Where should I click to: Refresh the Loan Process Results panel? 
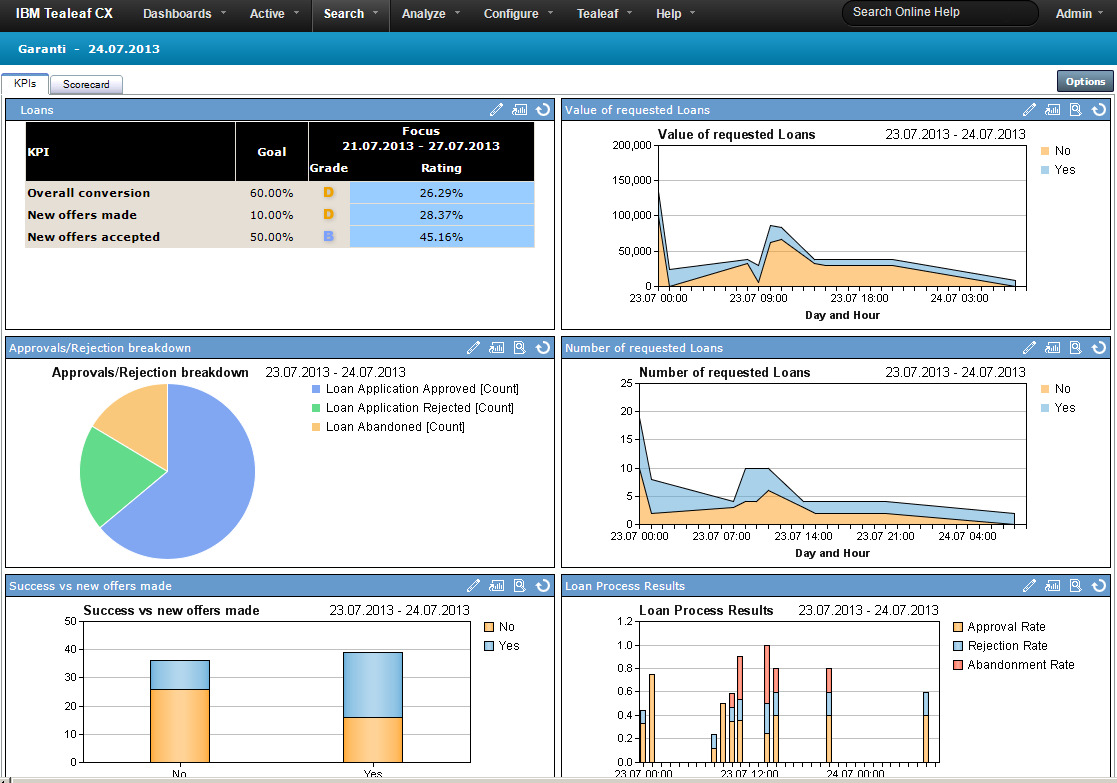click(1099, 586)
